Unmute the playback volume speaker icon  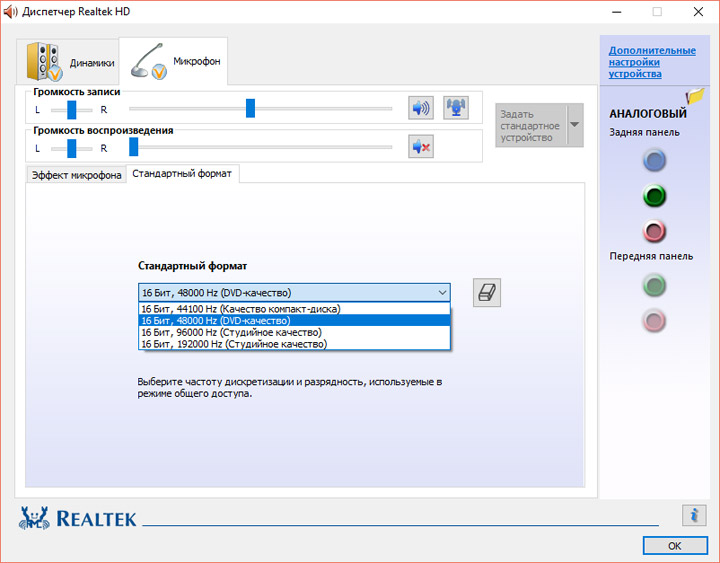tap(421, 147)
